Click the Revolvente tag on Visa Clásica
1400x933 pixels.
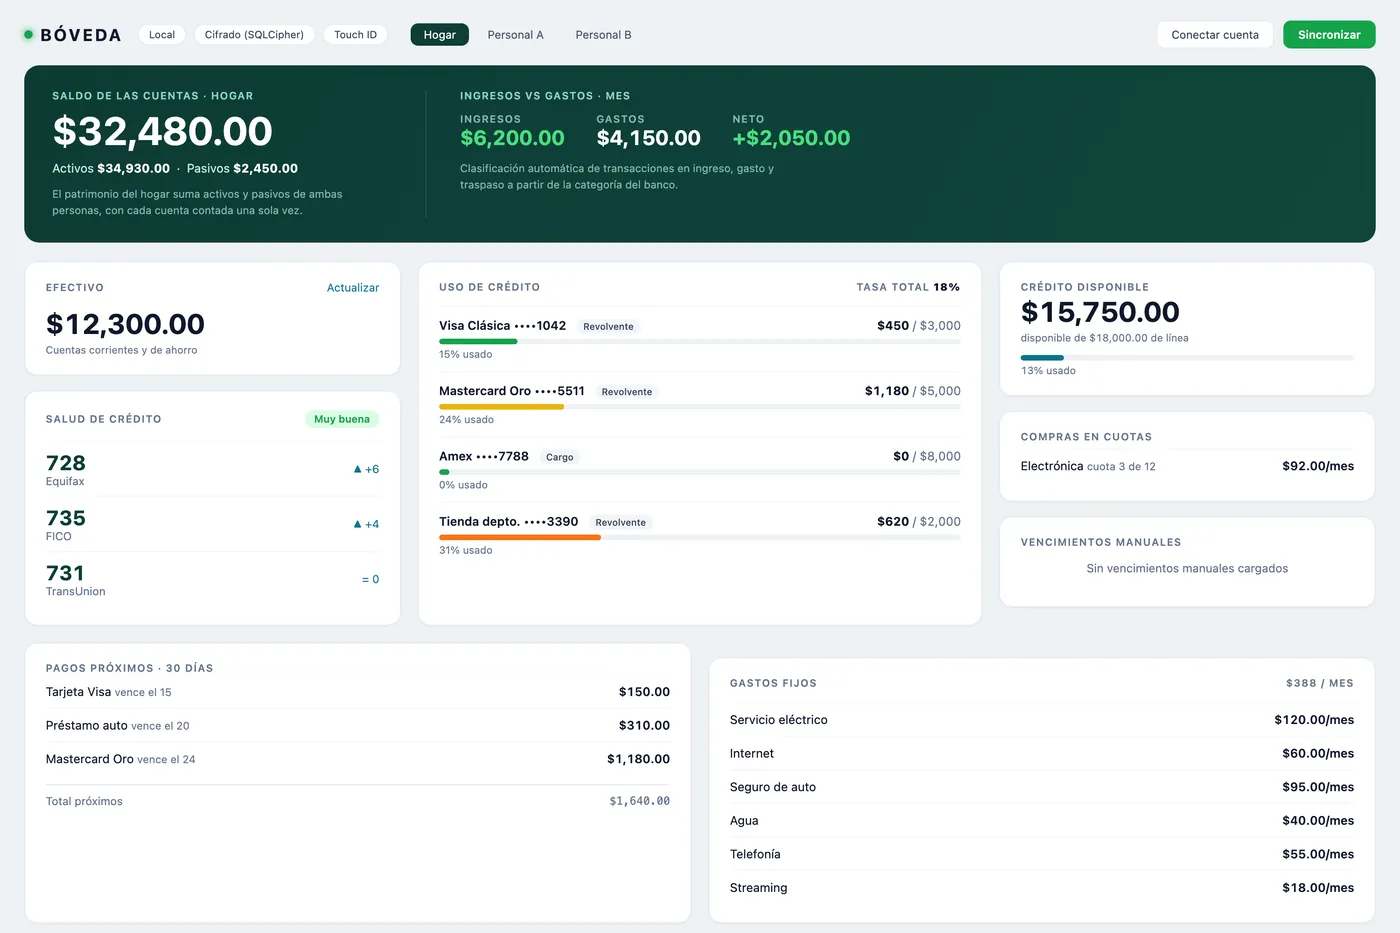click(x=608, y=327)
